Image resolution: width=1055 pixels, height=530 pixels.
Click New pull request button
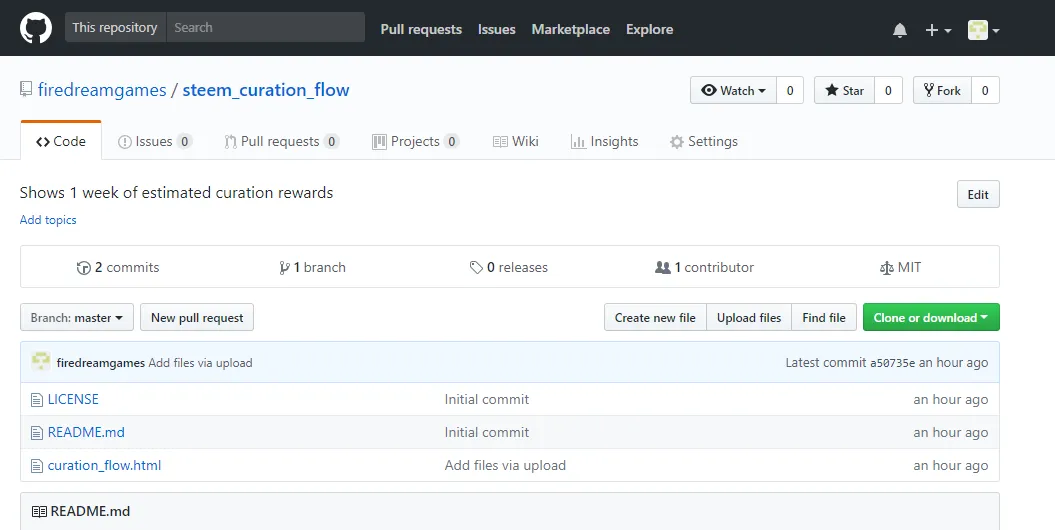pyautogui.click(x=197, y=317)
